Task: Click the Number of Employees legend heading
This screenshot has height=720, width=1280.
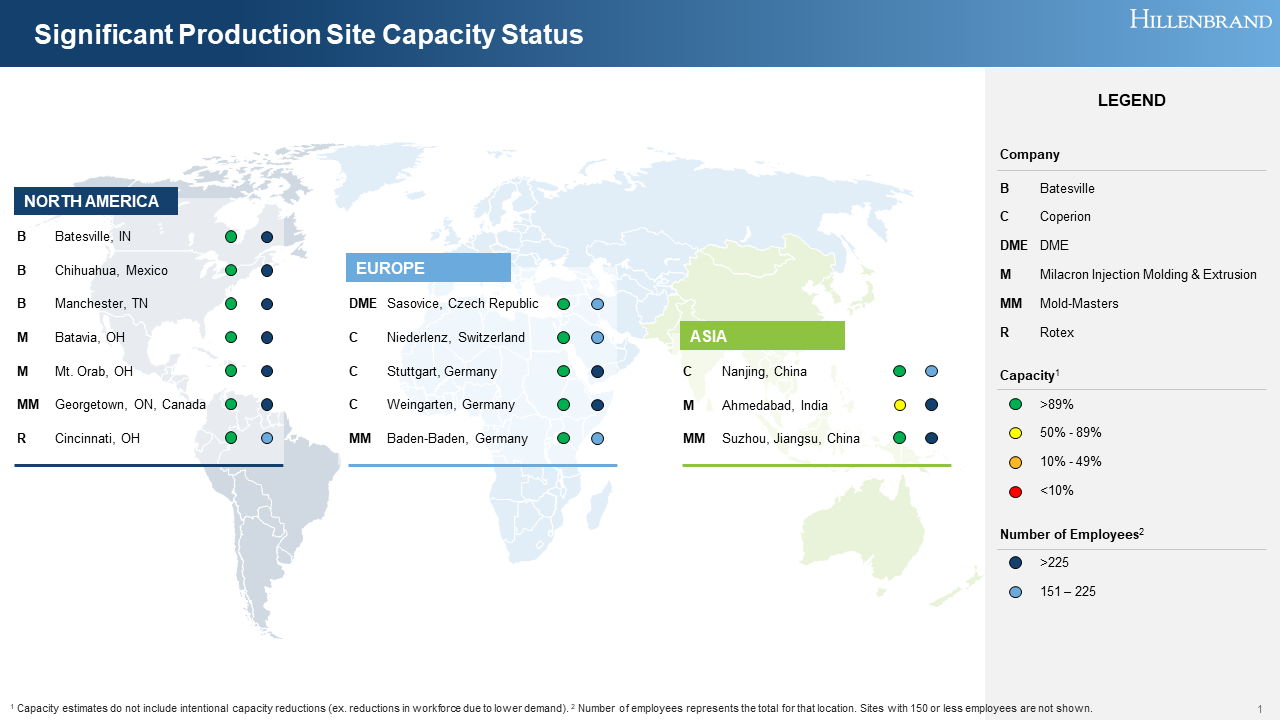Action: (x=1072, y=535)
